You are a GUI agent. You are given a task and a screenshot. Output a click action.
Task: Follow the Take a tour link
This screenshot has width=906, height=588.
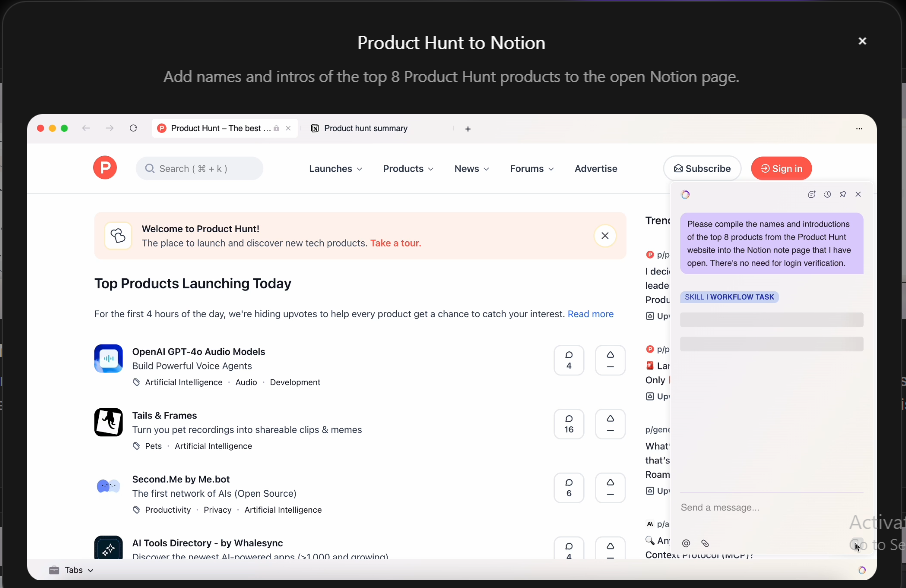395,242
